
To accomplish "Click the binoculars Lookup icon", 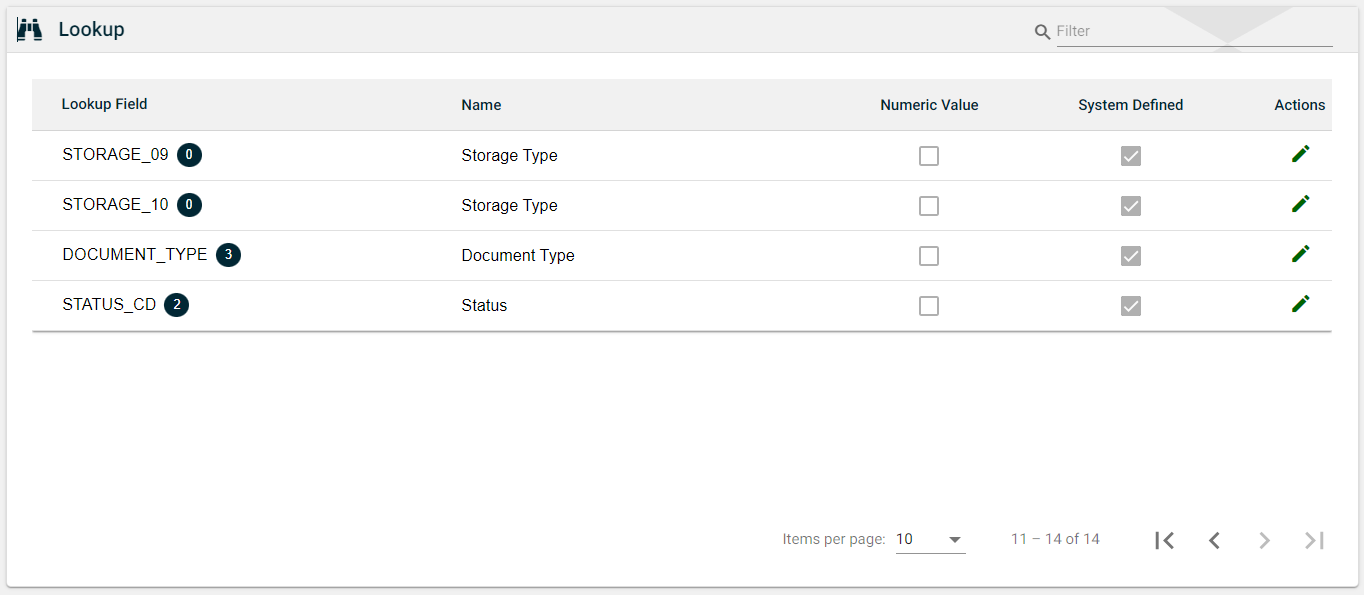I will pos(30,30).
